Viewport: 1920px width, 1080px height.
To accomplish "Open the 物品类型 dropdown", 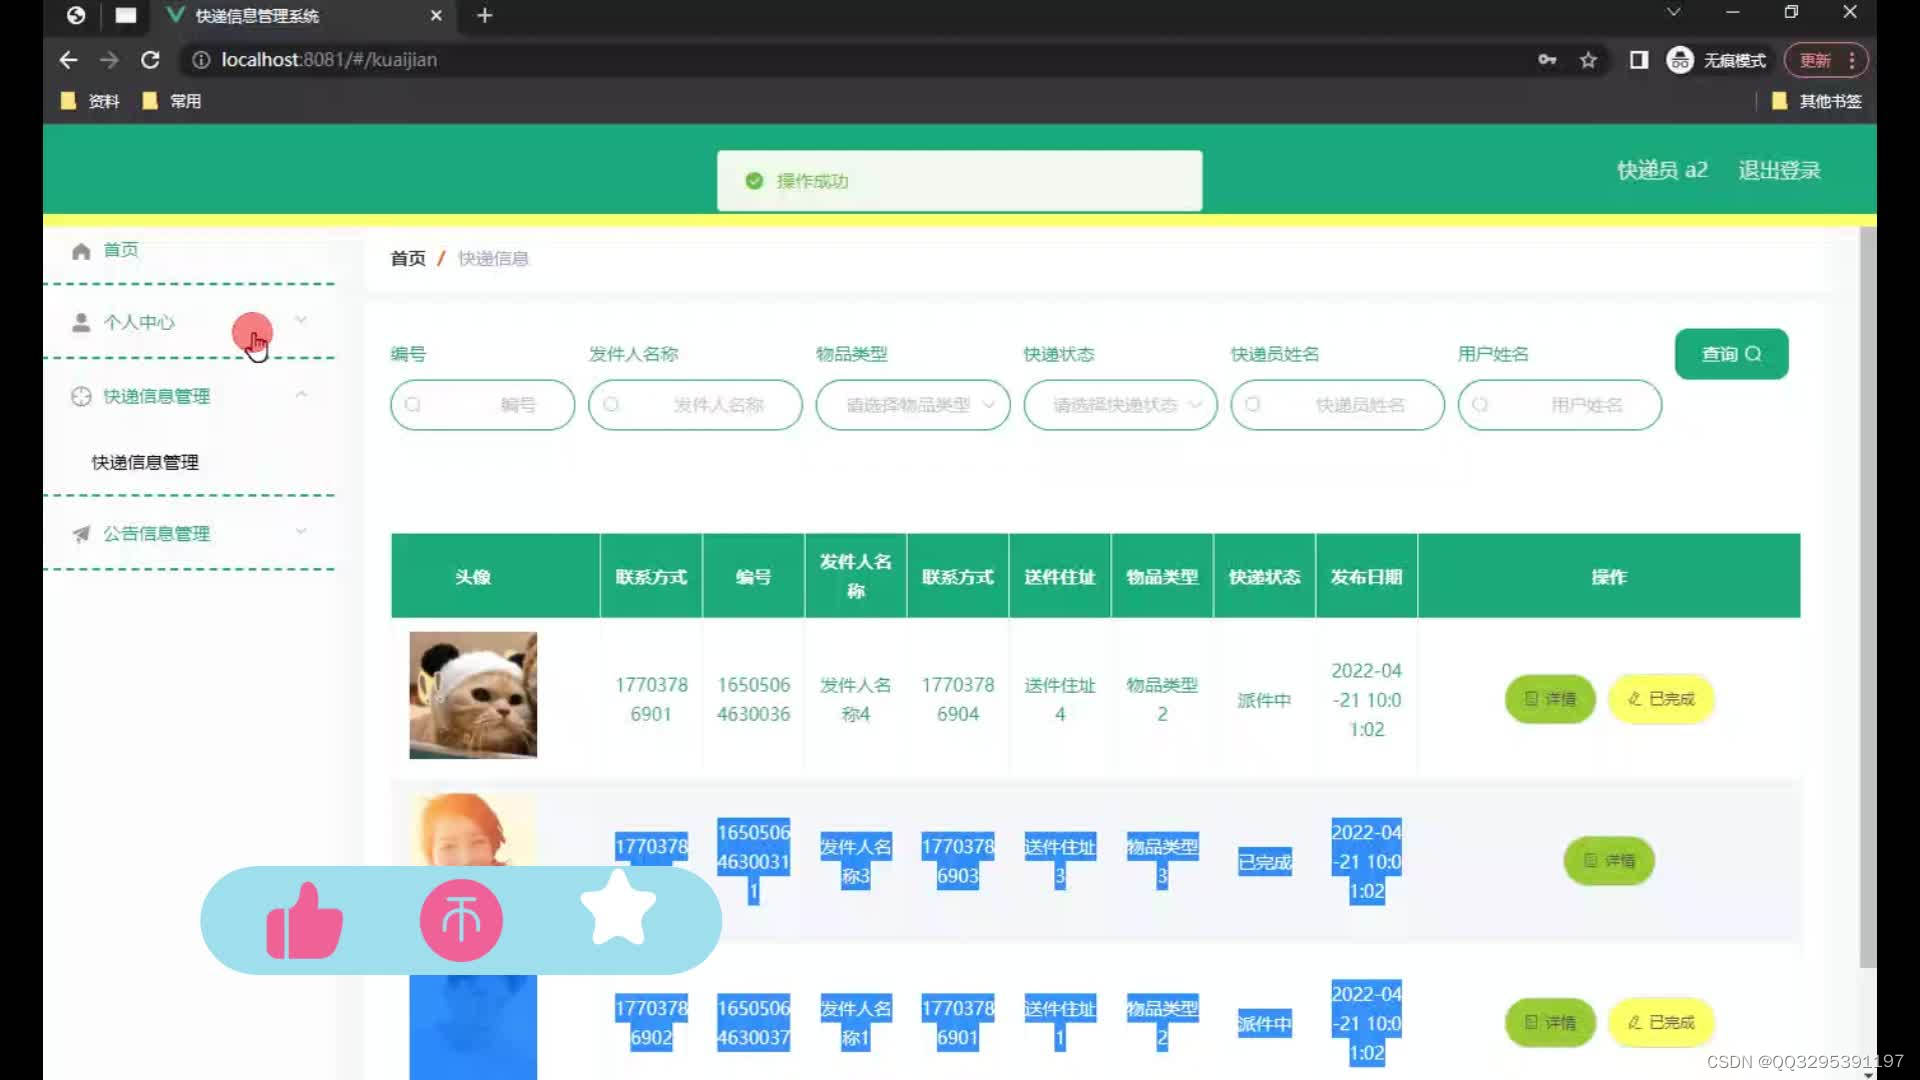I will tap(913, 405).
